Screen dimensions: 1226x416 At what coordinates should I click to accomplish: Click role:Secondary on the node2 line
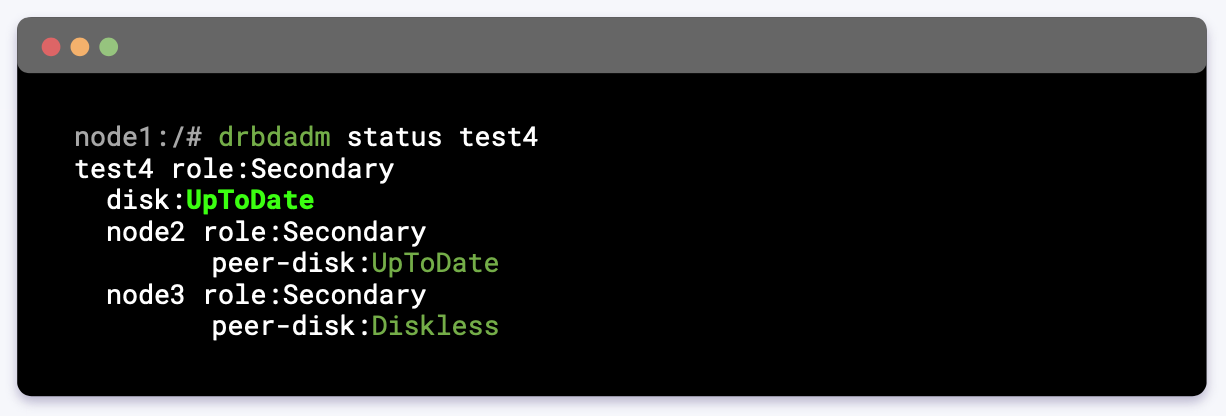point(314,233)
